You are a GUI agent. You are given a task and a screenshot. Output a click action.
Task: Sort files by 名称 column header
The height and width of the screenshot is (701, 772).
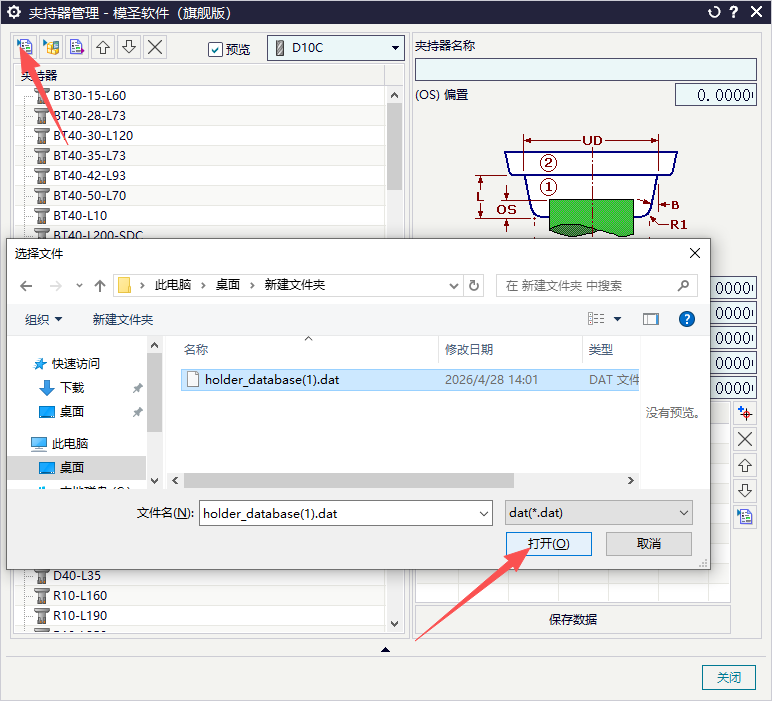pos(195,350)
